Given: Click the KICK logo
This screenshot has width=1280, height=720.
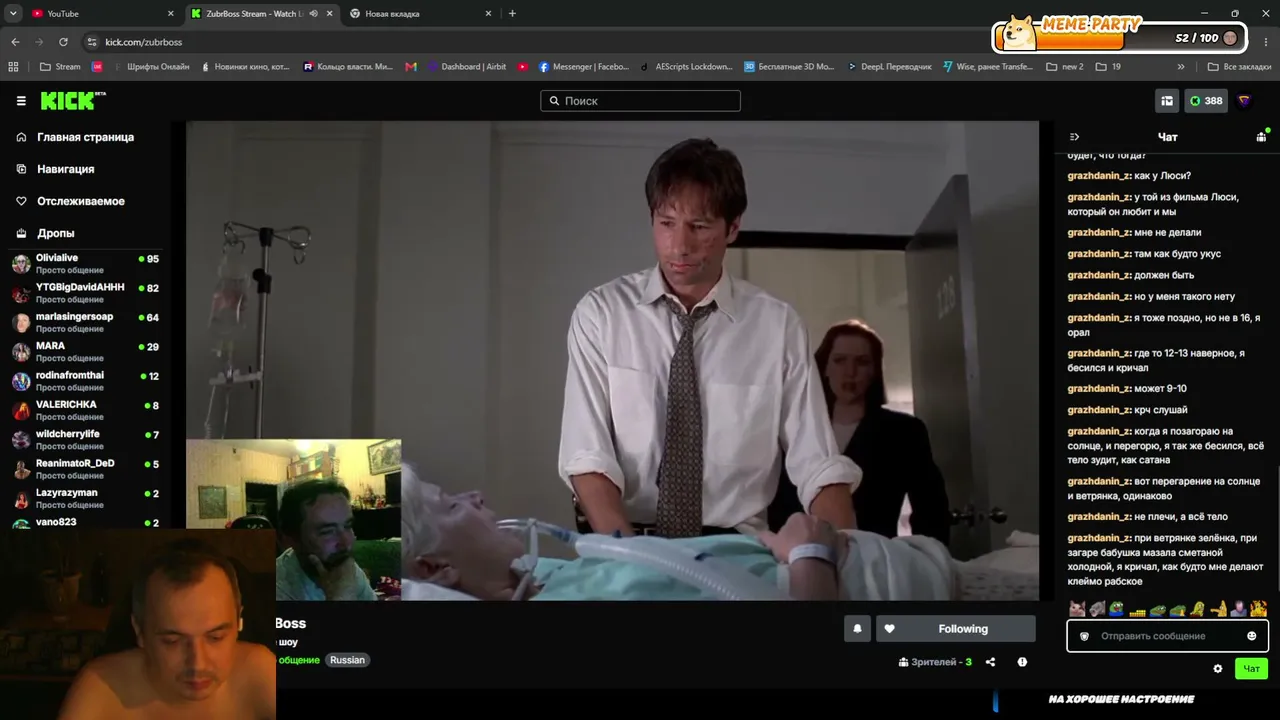Looking at the screenshot, I should (72, 100).
